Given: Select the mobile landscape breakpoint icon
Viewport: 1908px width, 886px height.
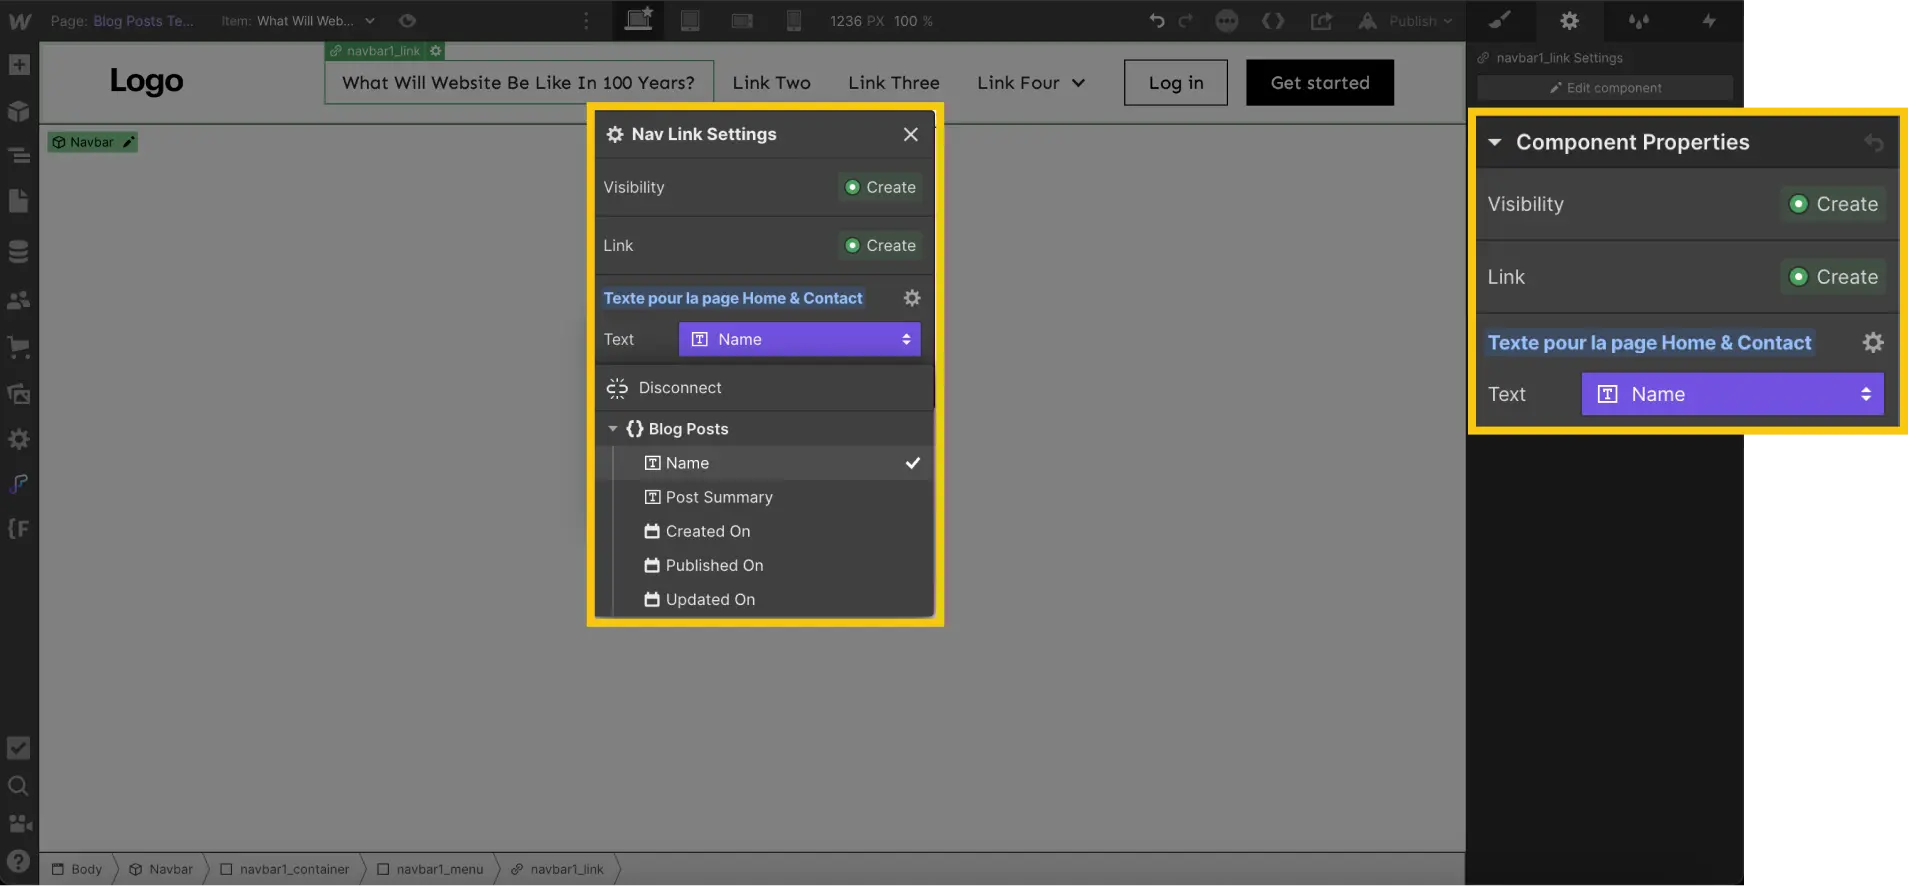Looking at the screenshot, I should click(742, 20).
